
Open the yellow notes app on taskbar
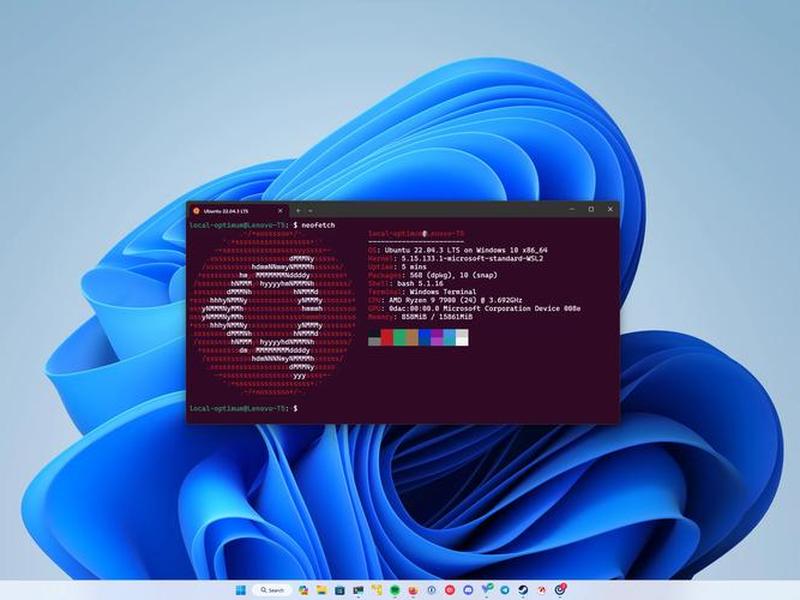(x=377, y=590)
